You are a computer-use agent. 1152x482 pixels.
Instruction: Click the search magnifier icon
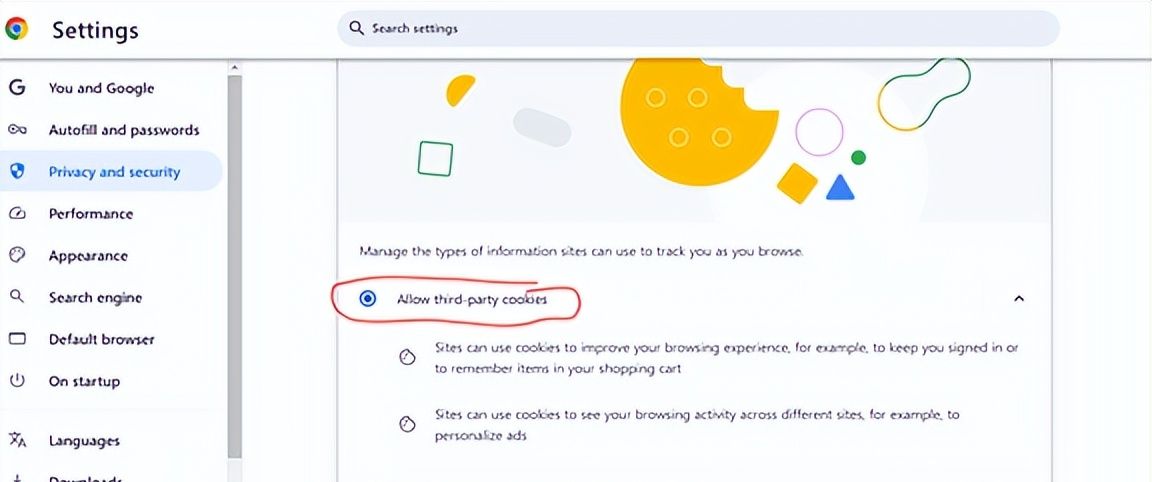pos(356,29)
